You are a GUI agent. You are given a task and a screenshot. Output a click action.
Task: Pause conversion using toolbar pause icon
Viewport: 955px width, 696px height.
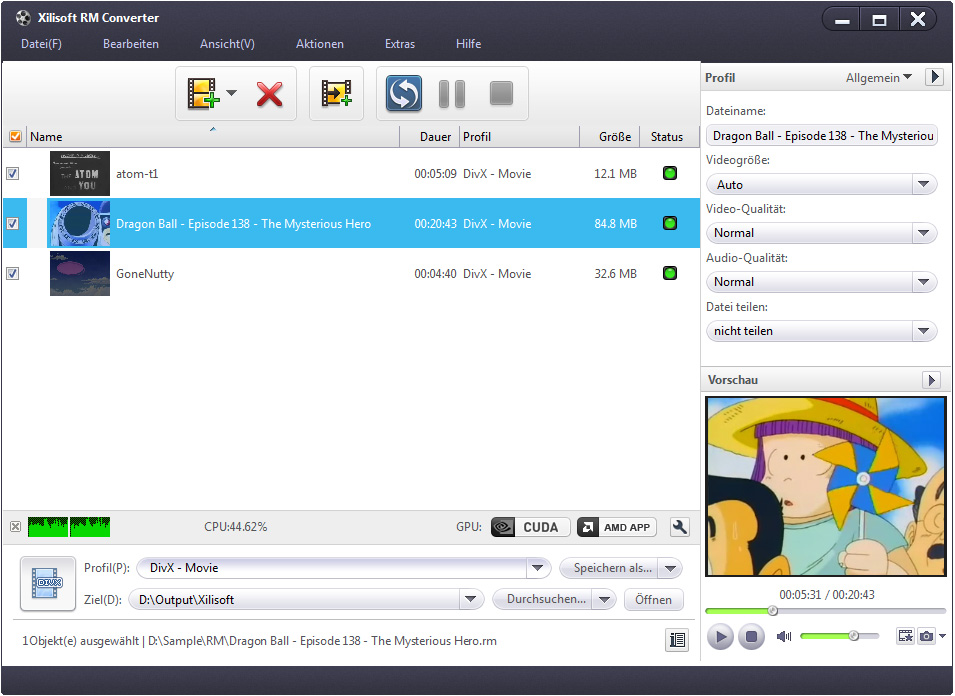click(452, 94)
